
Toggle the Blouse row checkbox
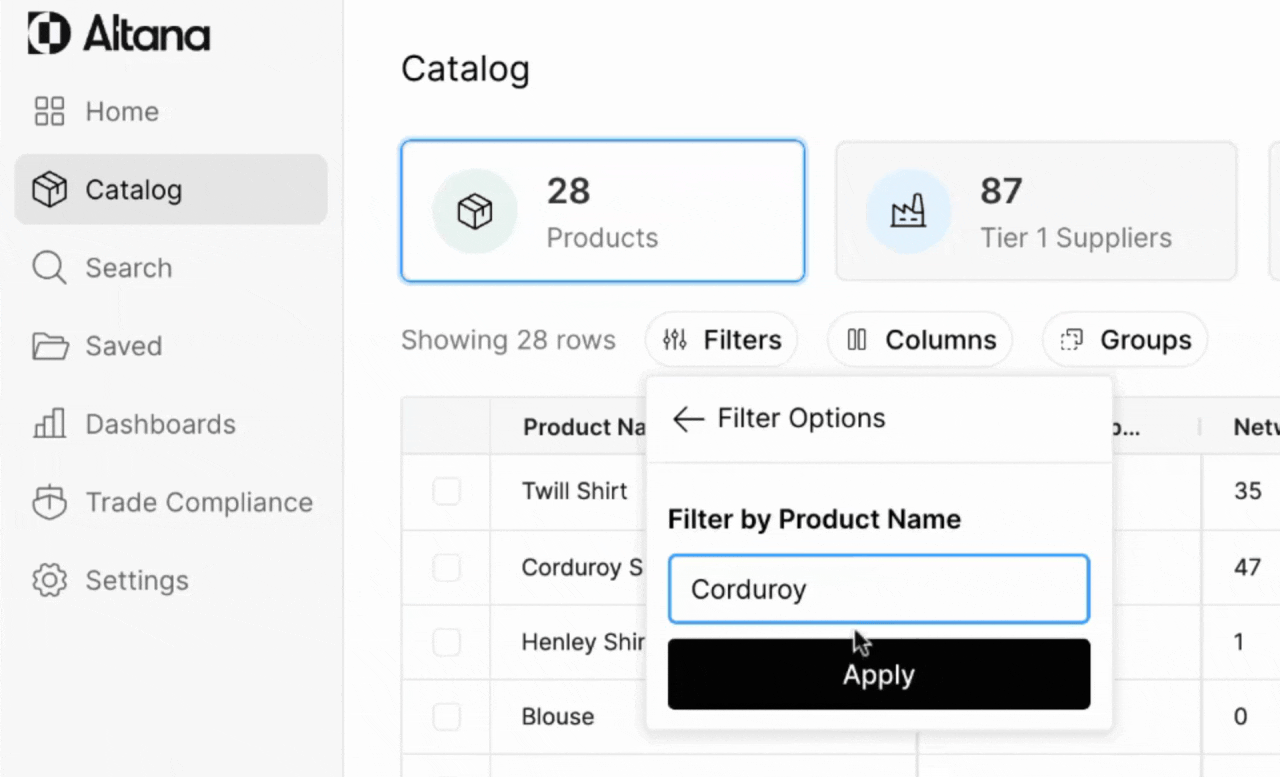click(x=446, y=716)
